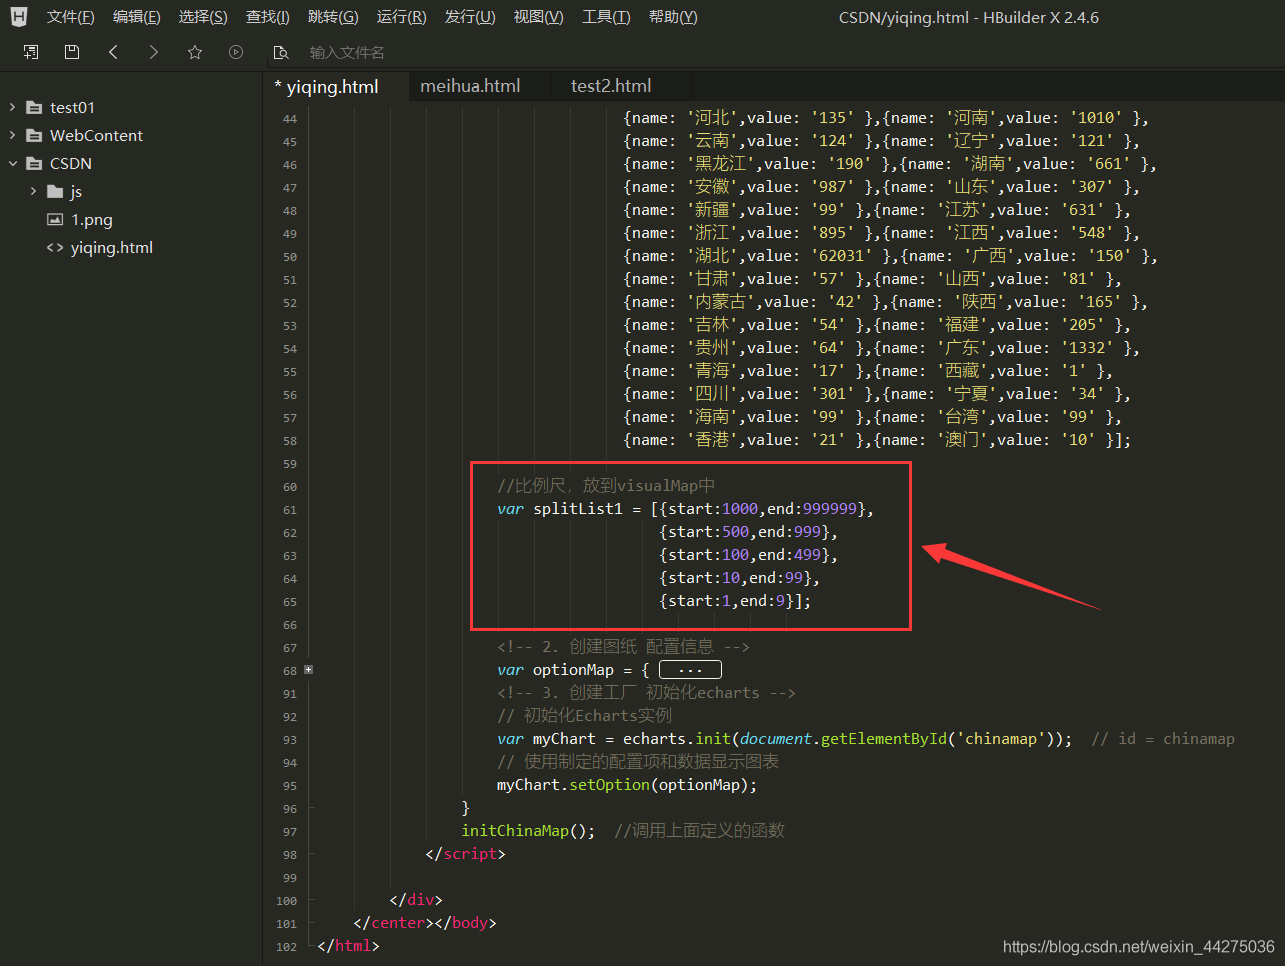Screen dimensions: 1285x966
Task: Switch to the meihua.html tab
Action: click(470, 86)
